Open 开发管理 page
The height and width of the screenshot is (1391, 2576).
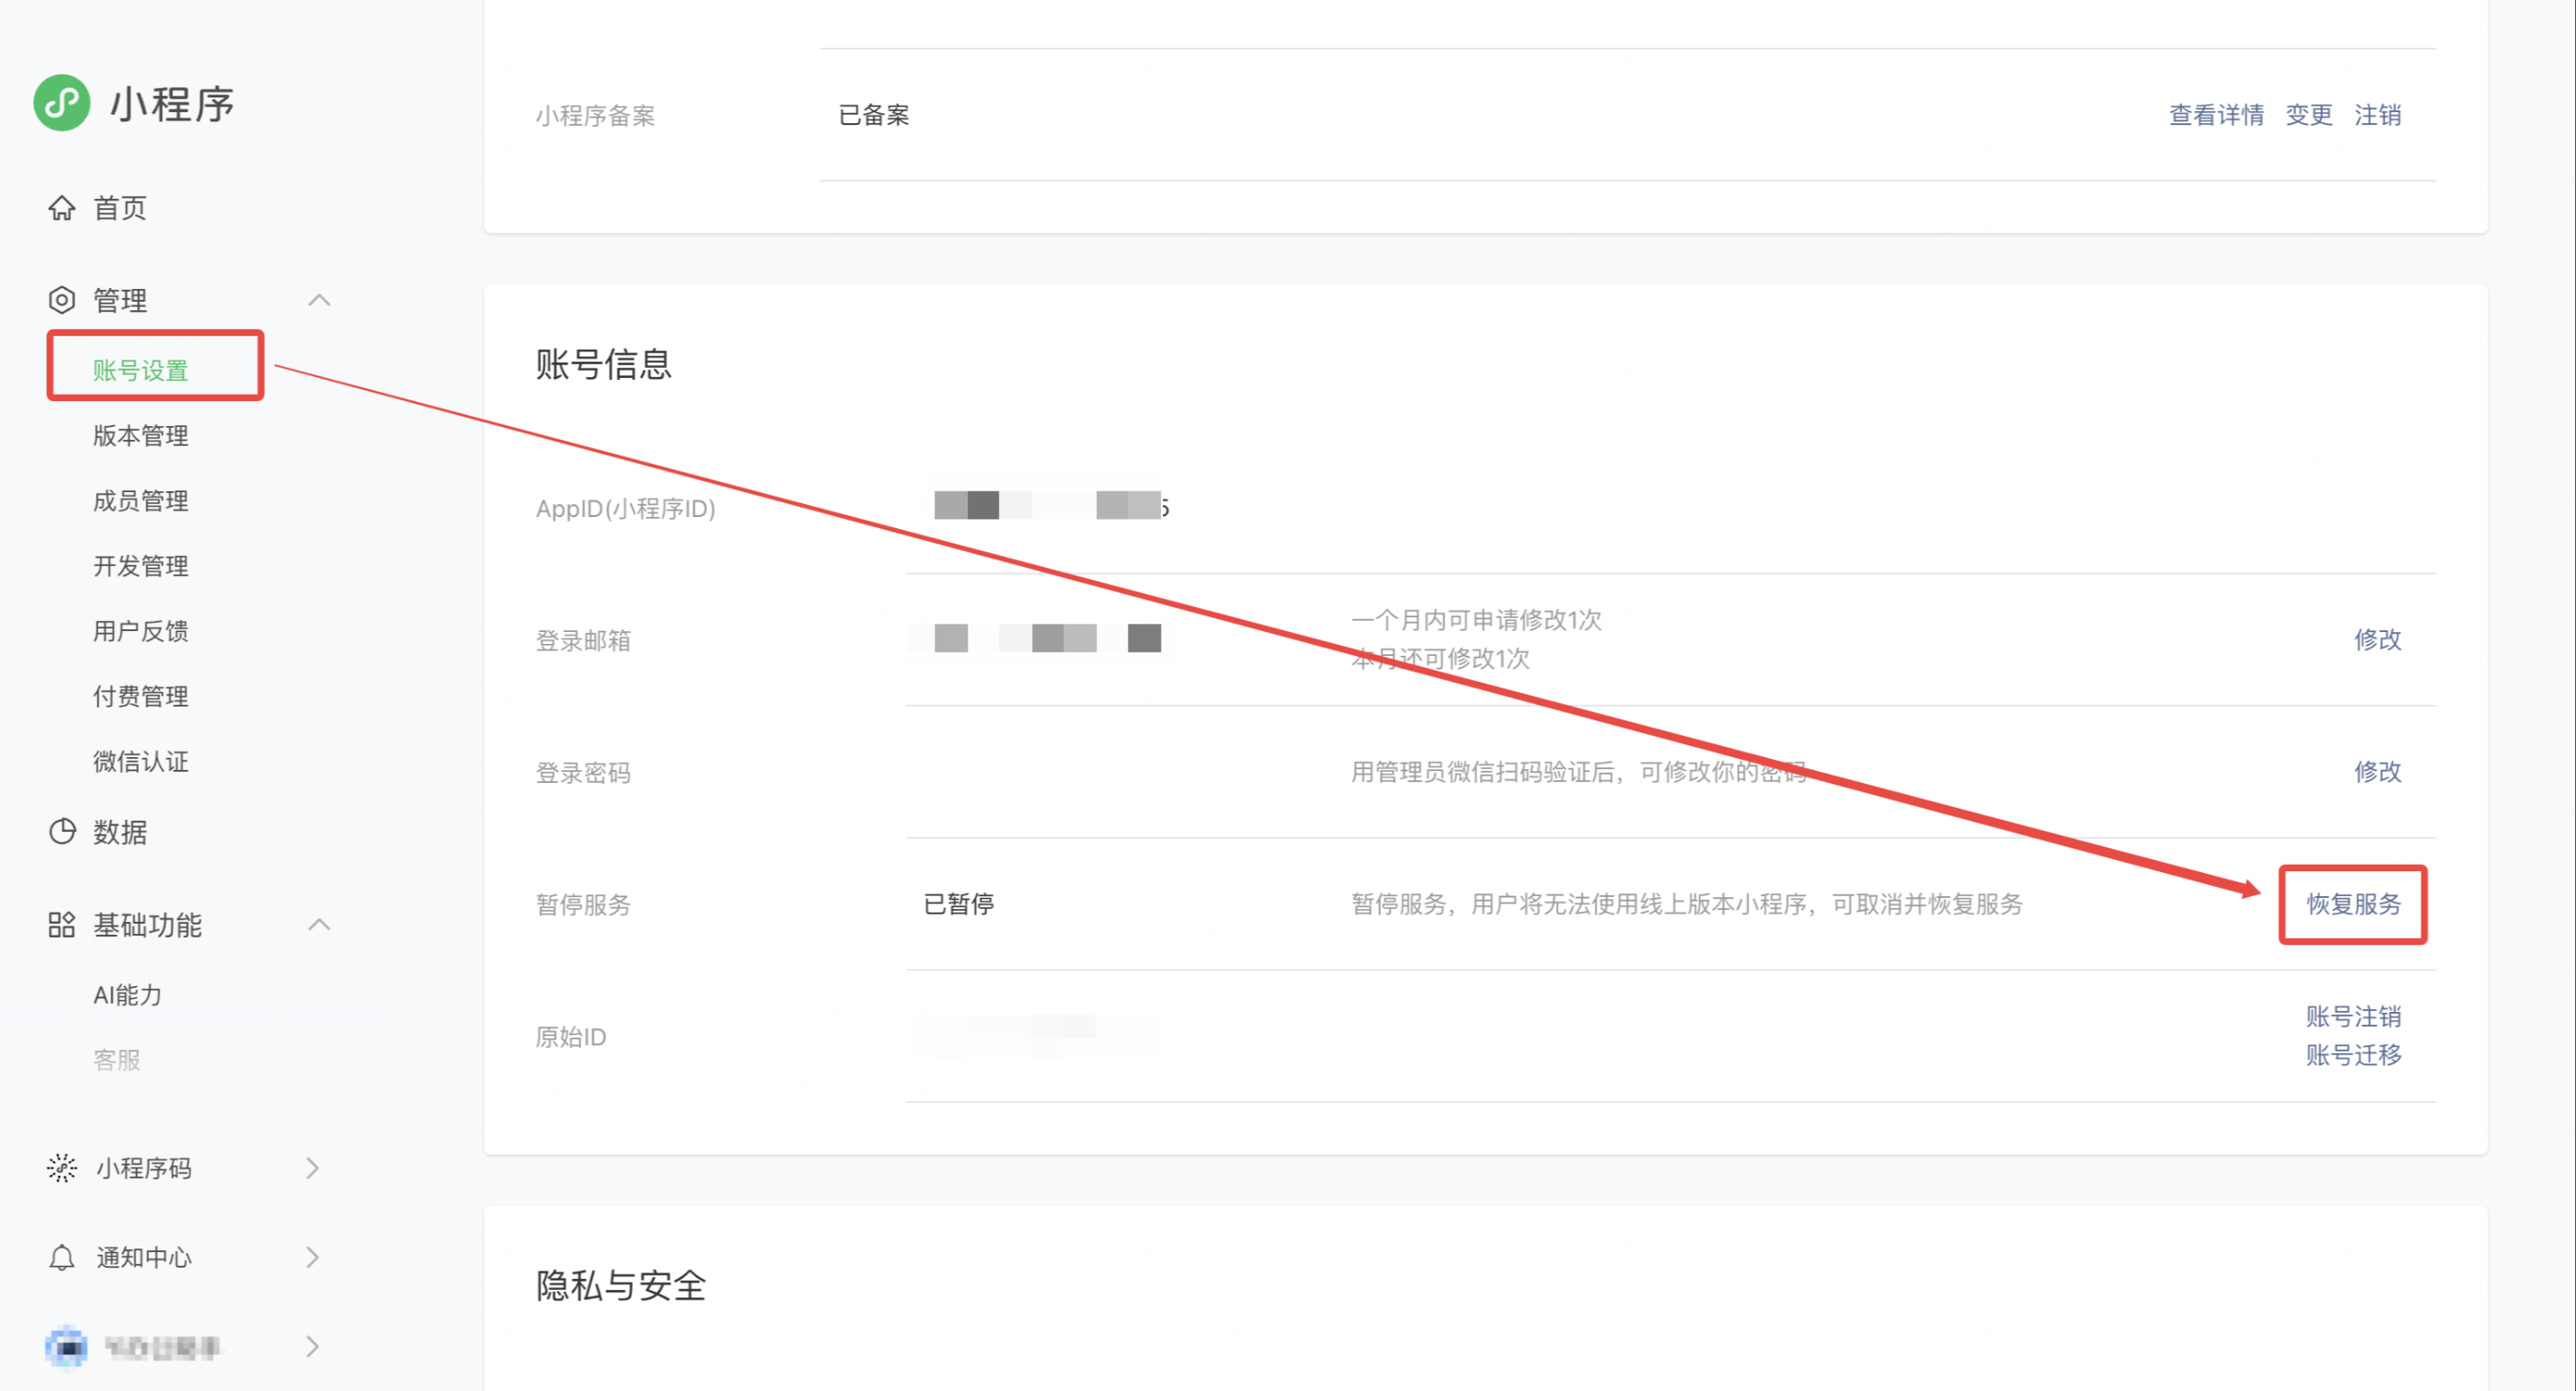141,565
